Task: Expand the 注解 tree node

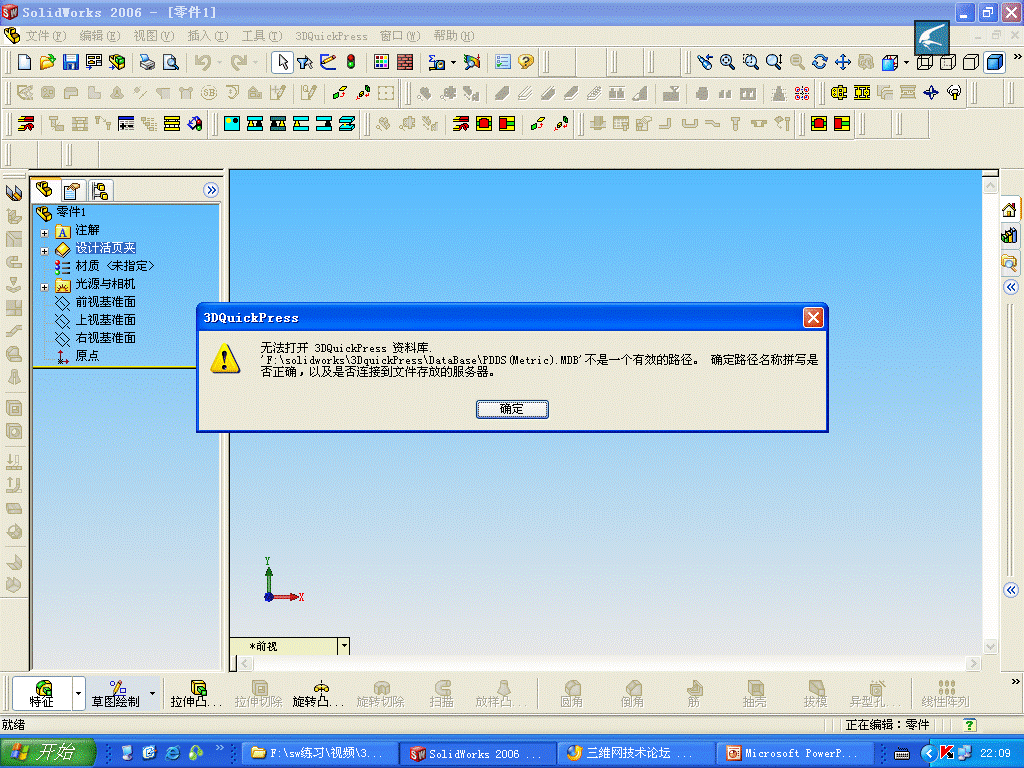Action: tap(44, 232)
